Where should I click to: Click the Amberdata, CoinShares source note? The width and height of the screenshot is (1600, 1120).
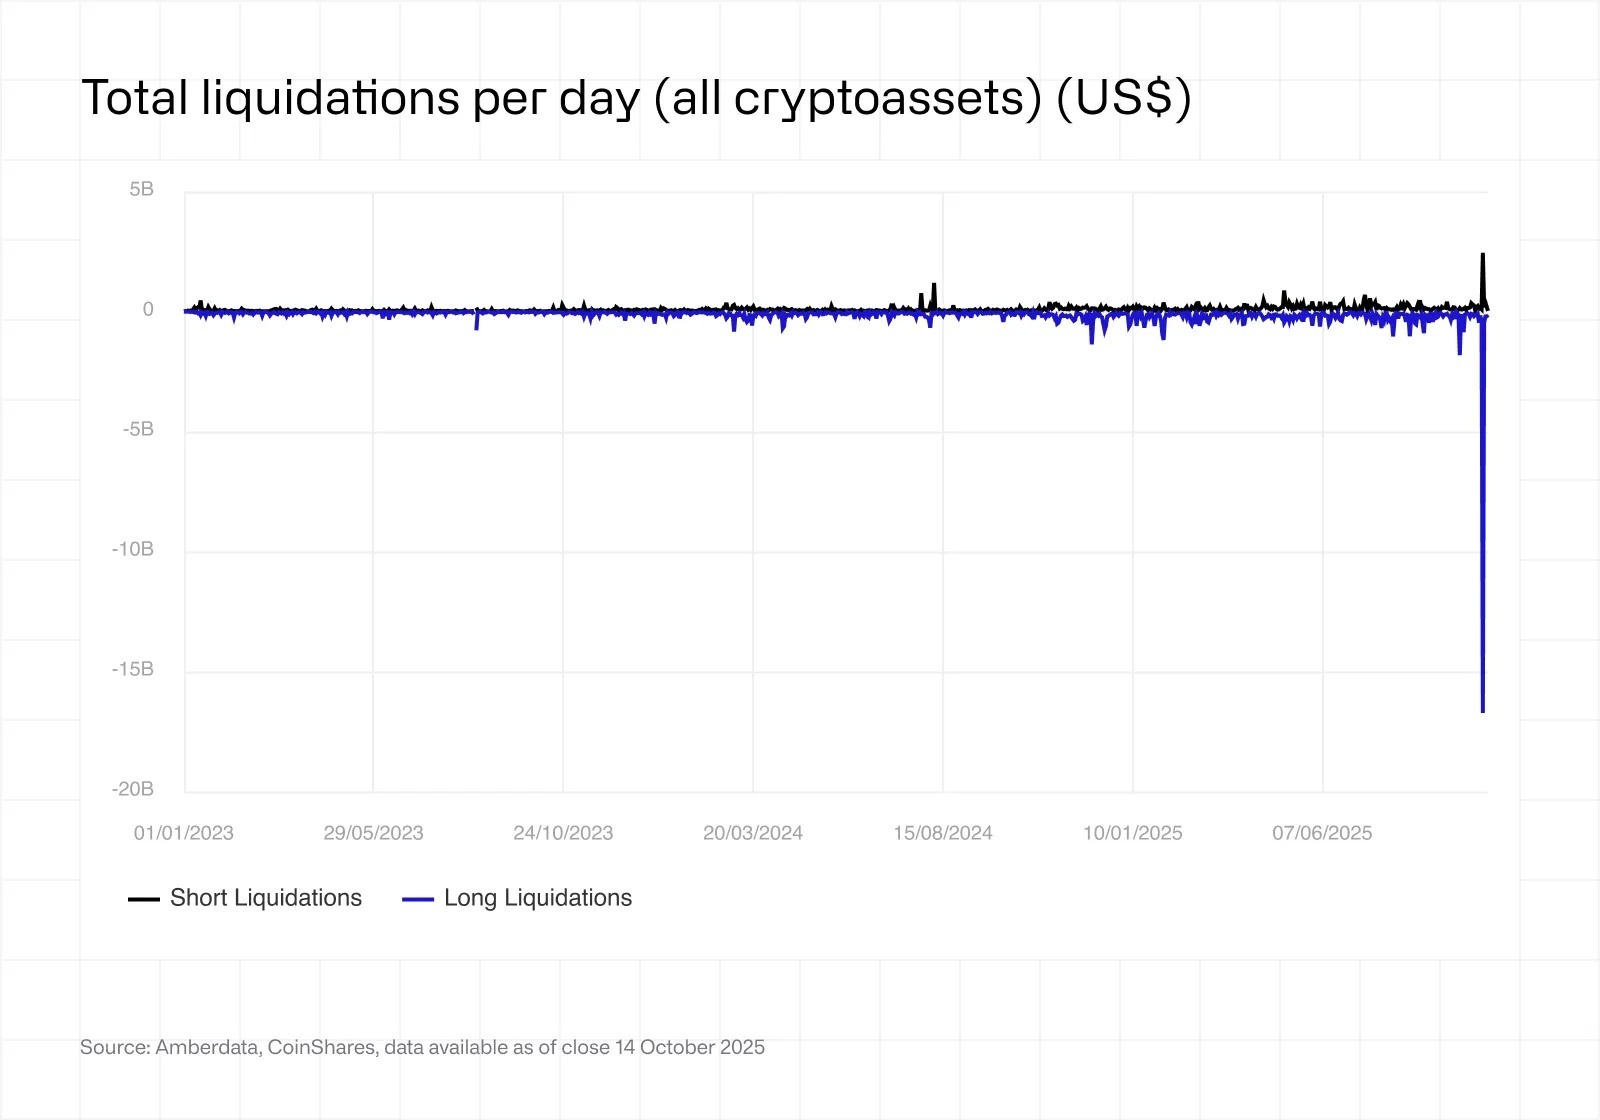[x=422, y=1047]
